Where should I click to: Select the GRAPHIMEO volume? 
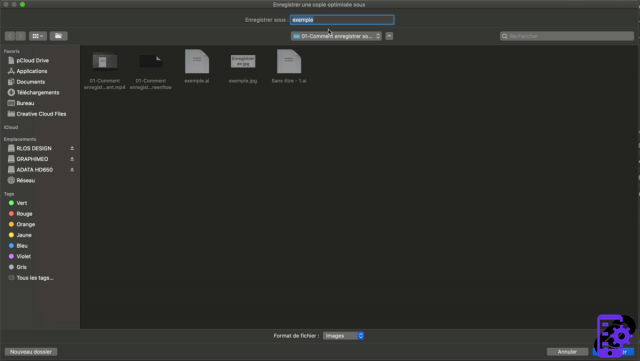(32, 159)
